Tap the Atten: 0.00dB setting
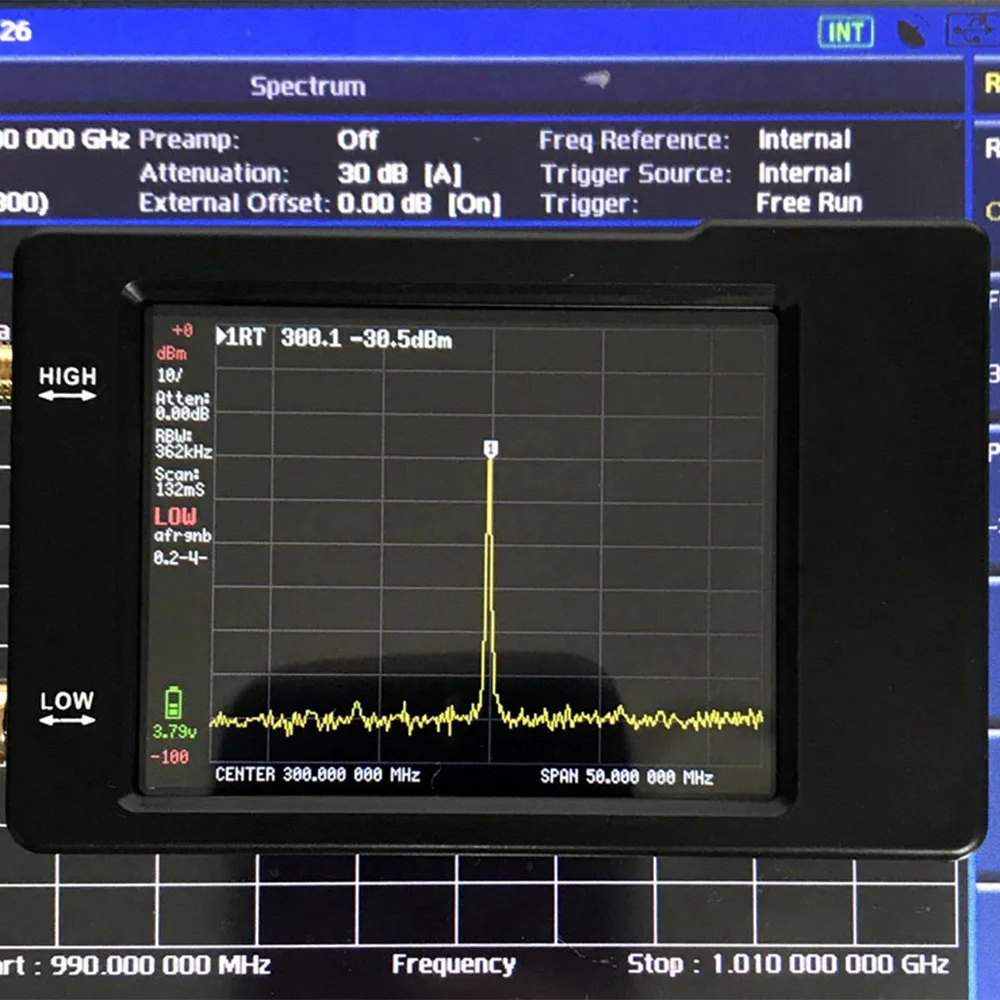Screen dimensions: 1000x1000 (182, 406)
